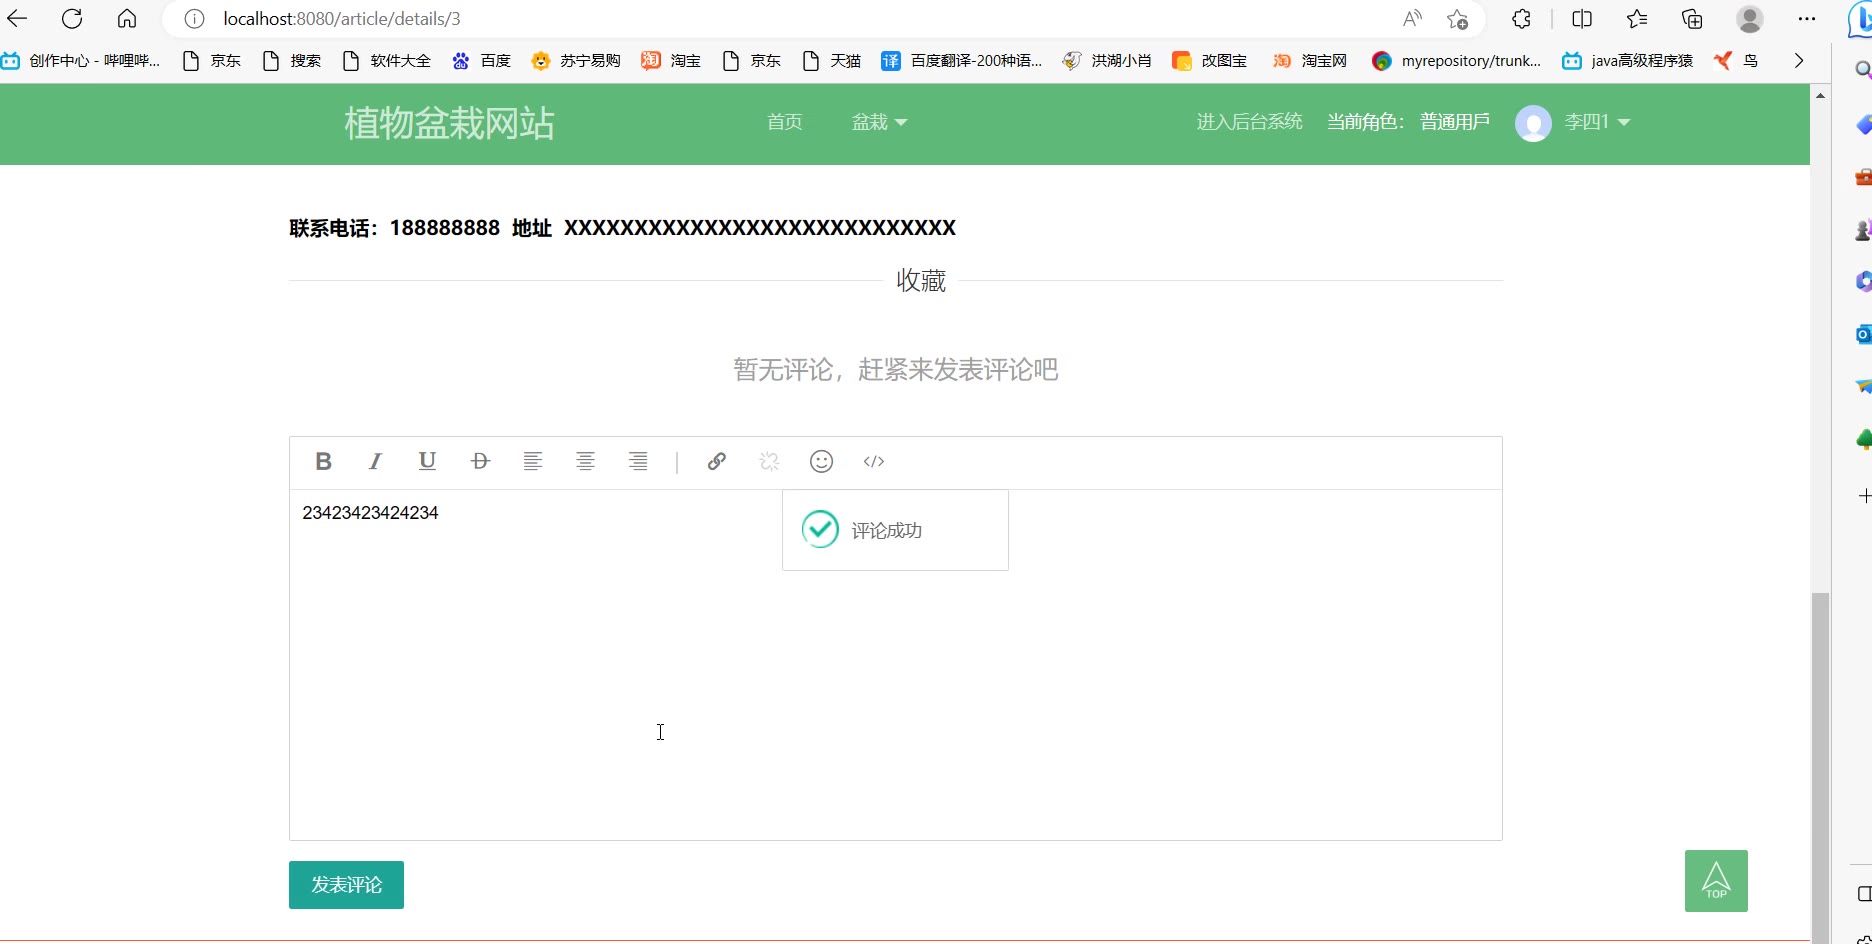This screenshot has height=944, width=1872.
Task: Open the 淘宝网 bookmark
Action: [1310, 61]
